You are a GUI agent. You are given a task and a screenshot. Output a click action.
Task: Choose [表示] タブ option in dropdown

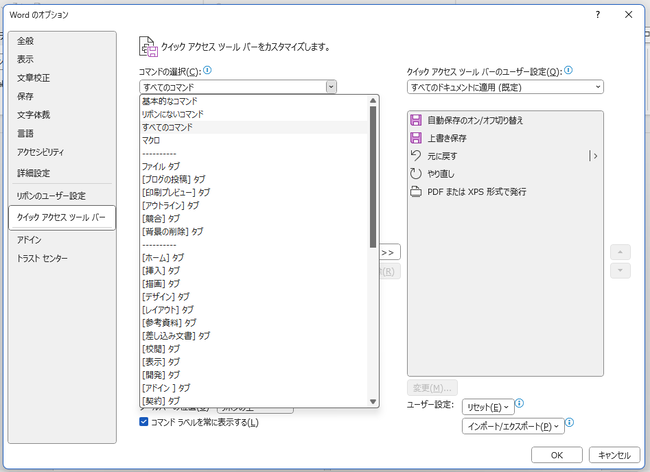point(253,362)
